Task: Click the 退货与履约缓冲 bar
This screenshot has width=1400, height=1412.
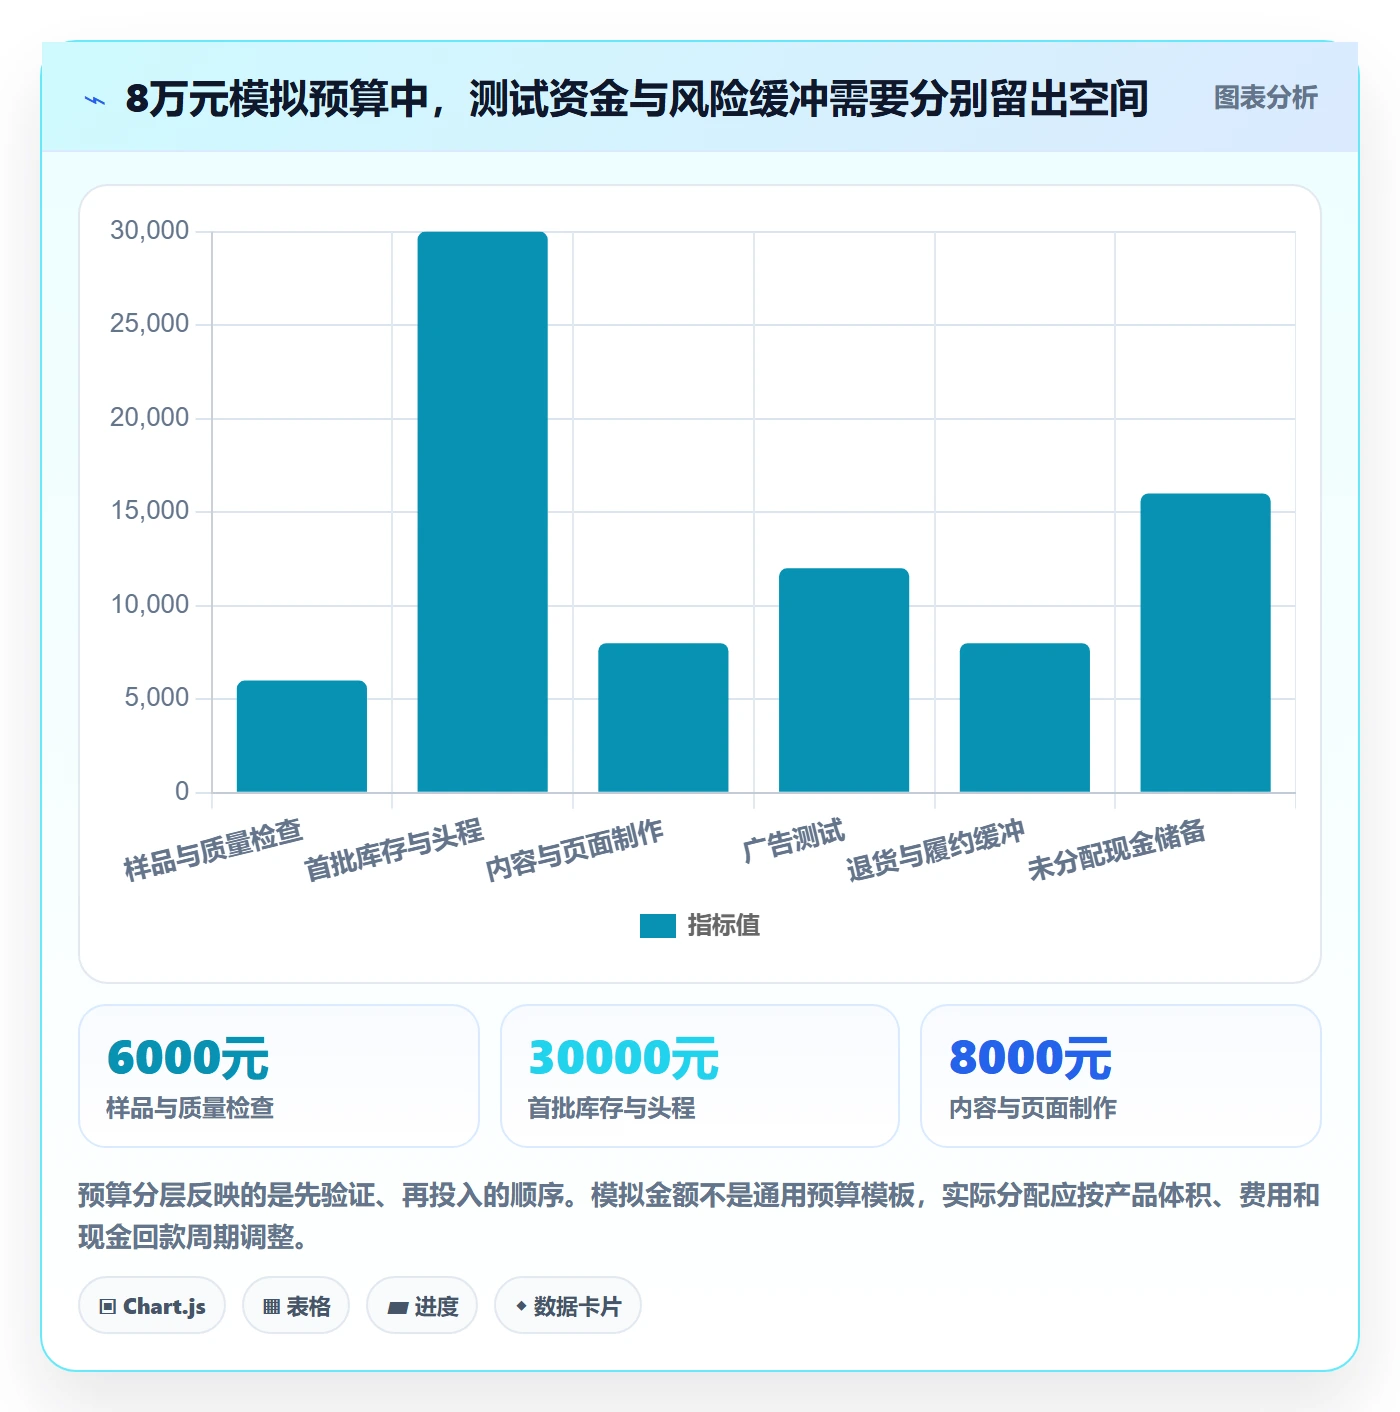Action: pos(1025,717)
